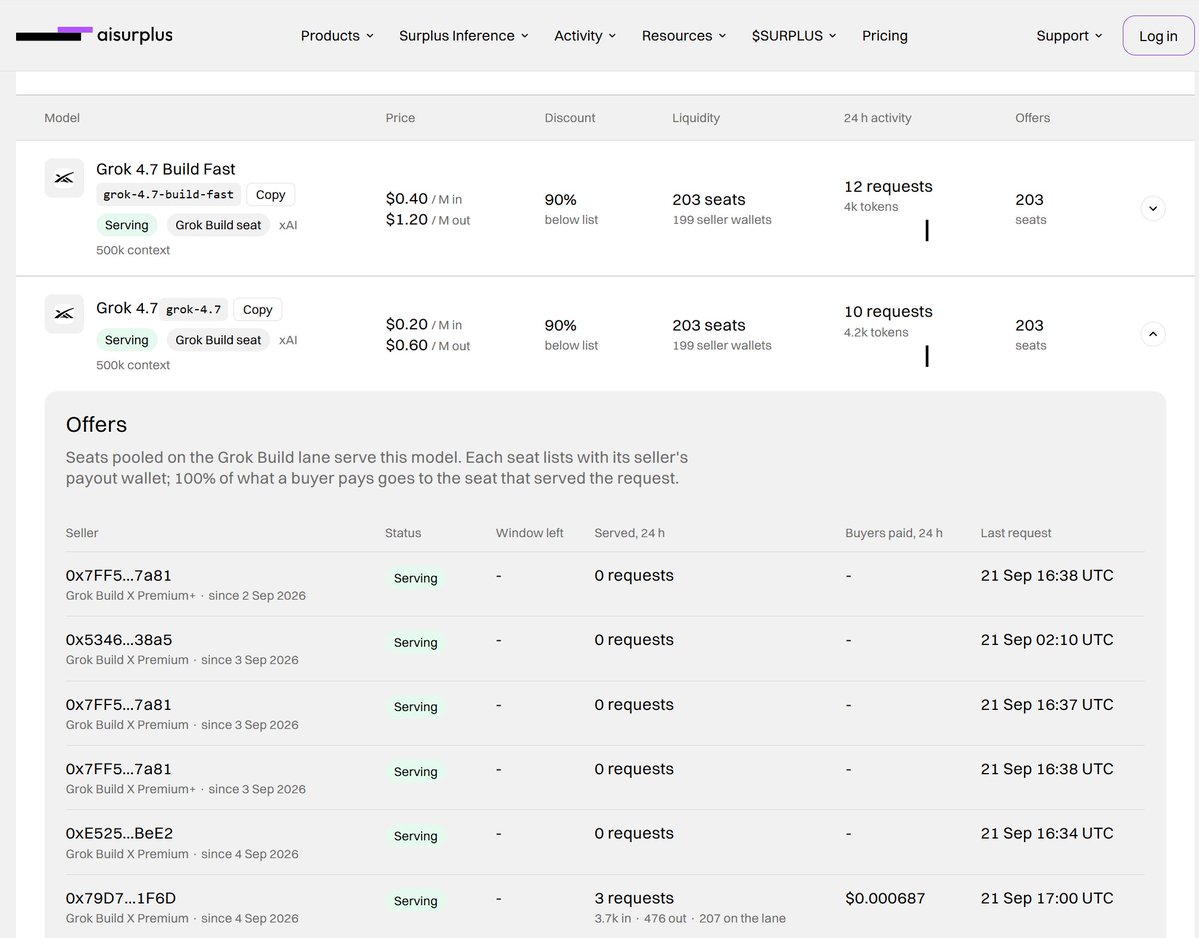Collapse the Grok 4.7 offers chevron
This screenshot has height=938, width=1199.
pos(1152,334)
